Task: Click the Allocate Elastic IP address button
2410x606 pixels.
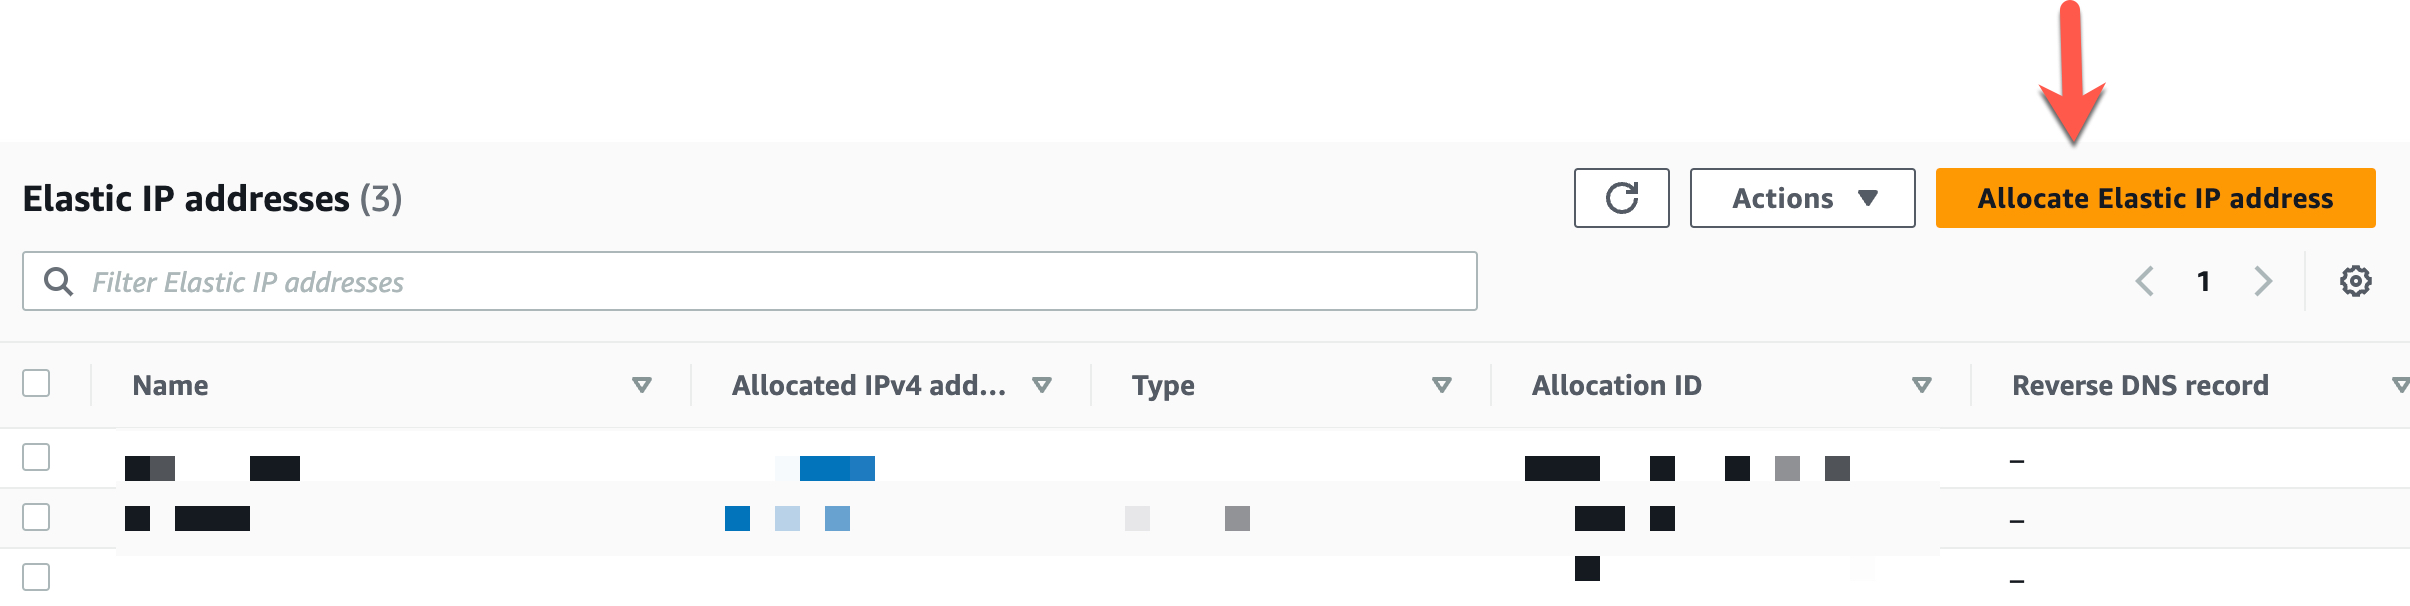Action: (2153, 197)
